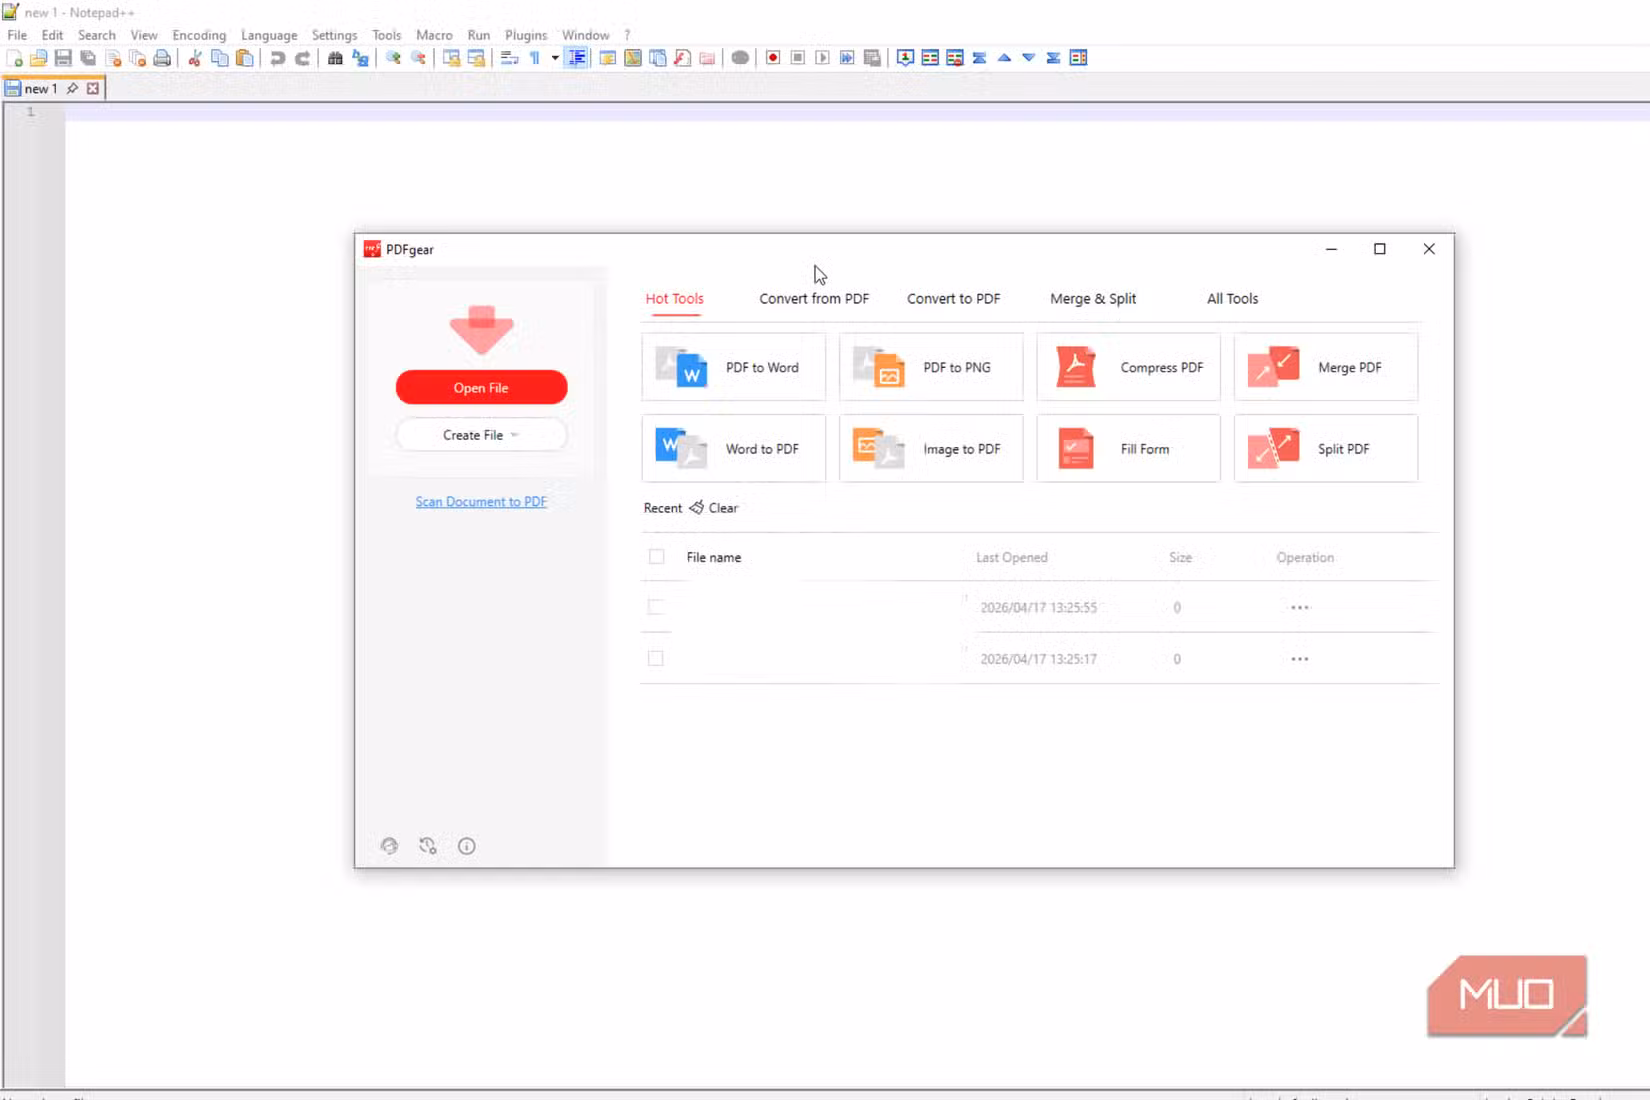Click the Clear recent files label

[723, 508]
